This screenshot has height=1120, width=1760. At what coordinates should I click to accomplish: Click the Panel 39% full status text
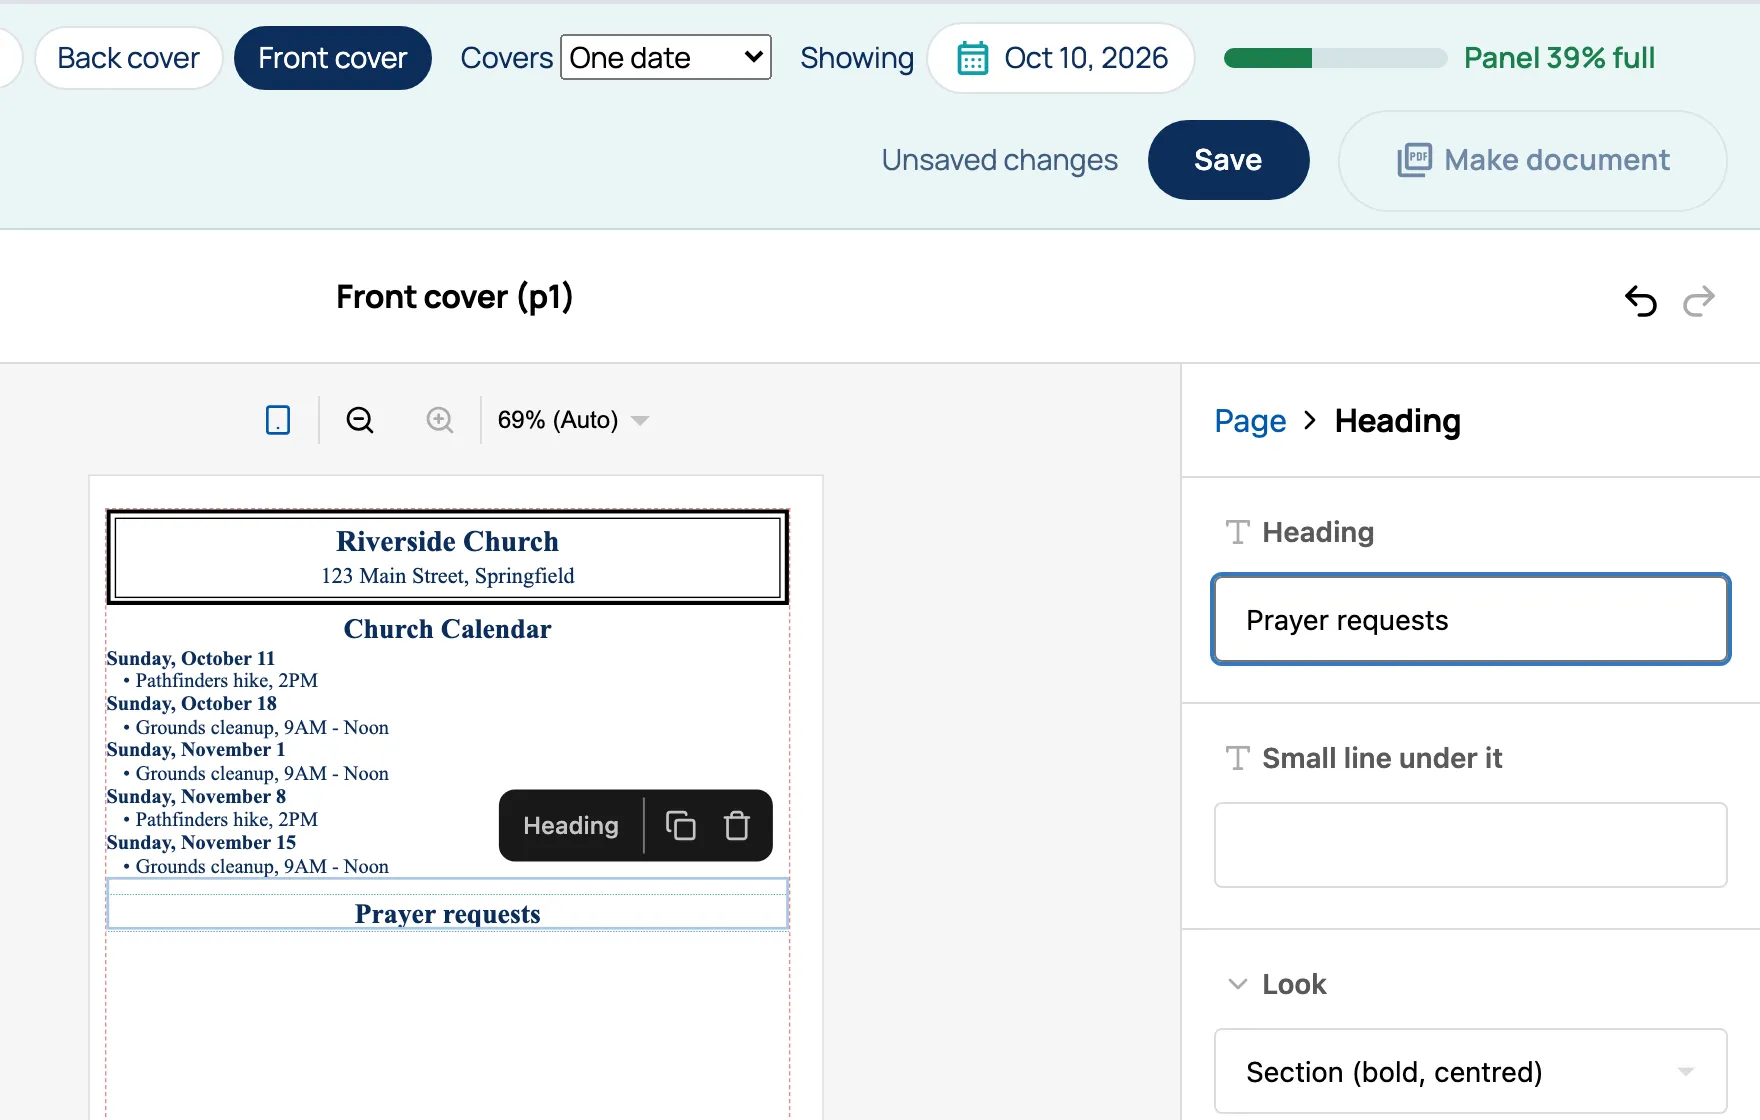1559,58
